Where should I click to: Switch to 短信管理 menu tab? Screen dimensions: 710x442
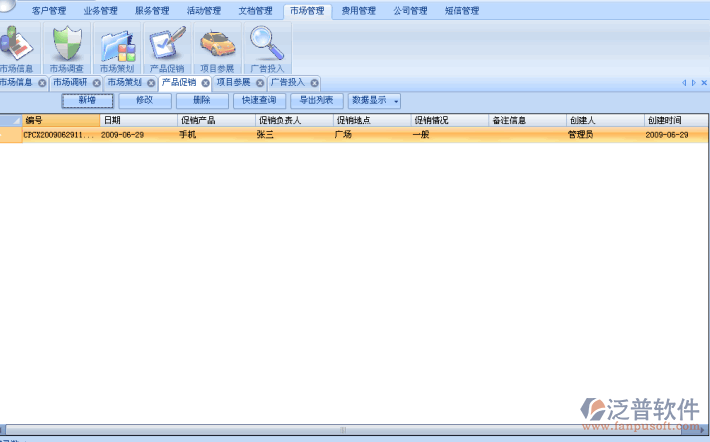pyautogui.click(x=462, y=10)
